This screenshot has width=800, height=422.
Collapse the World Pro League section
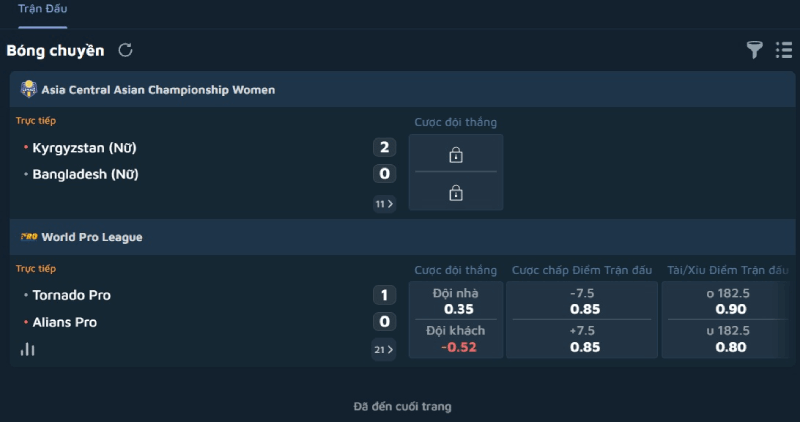click(x=402, y=237)
